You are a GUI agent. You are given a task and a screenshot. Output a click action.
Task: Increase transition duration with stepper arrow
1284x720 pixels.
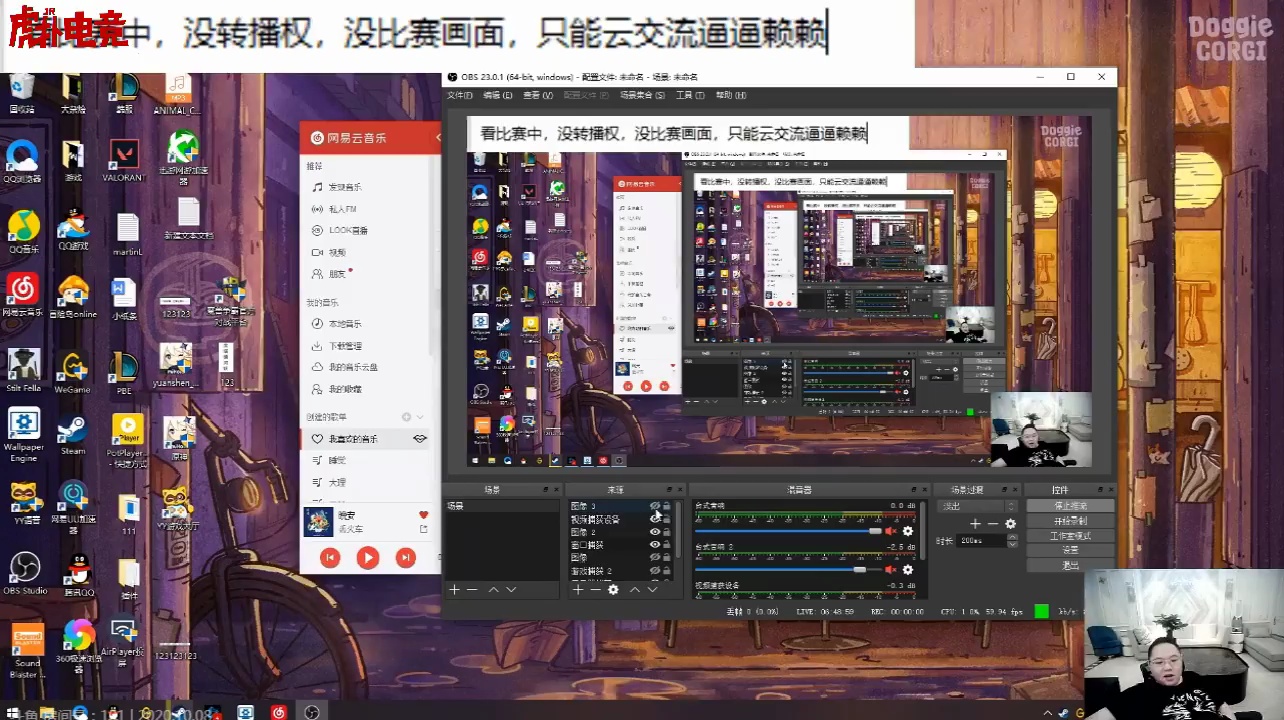(1011, 538)
